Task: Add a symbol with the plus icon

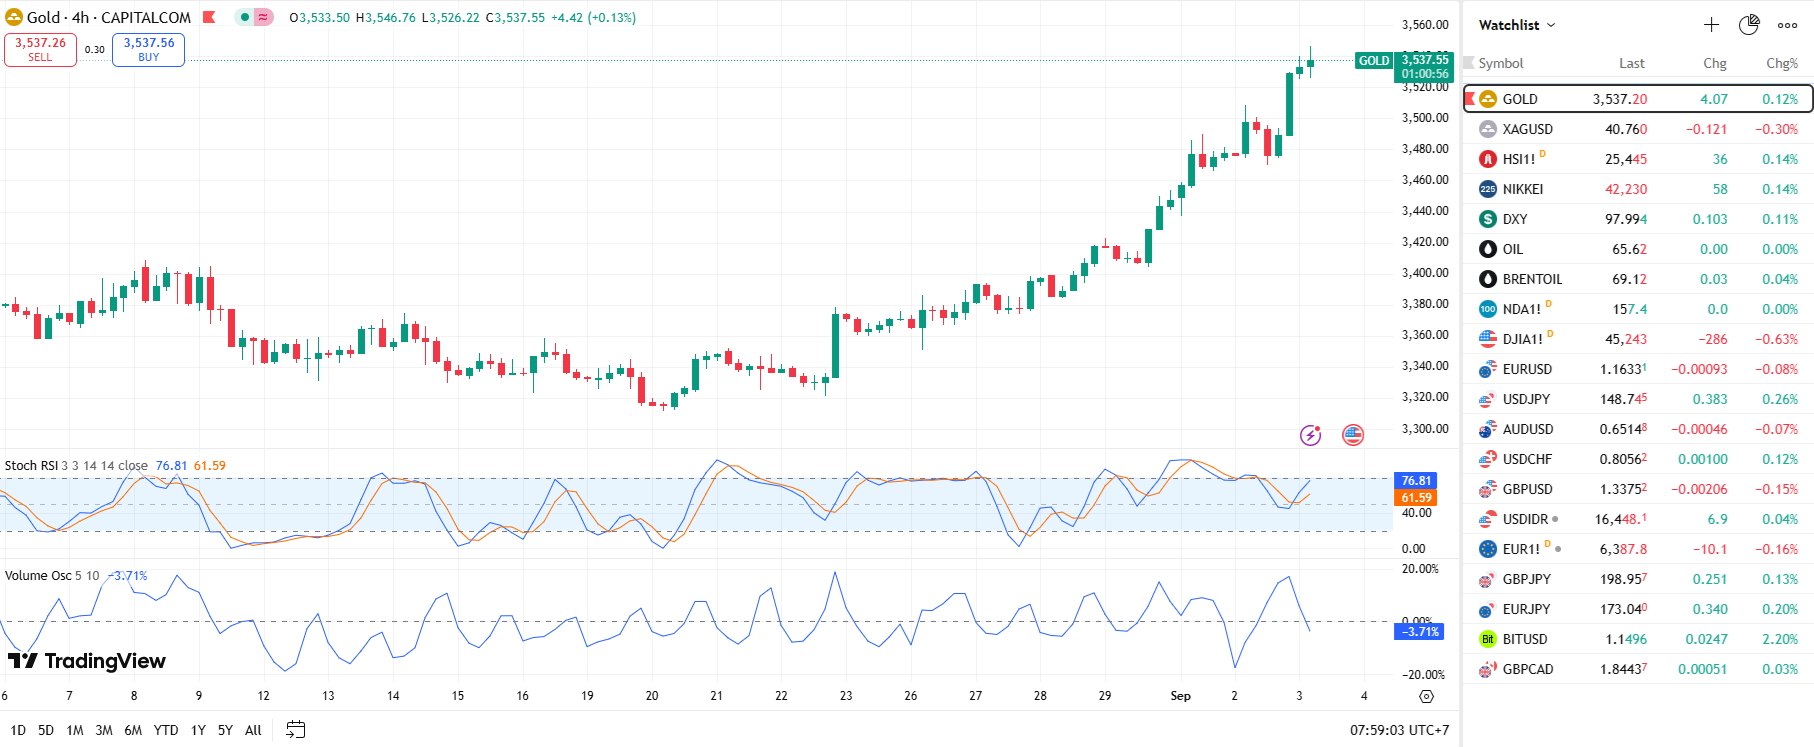Action: (x=1711, y=25)
